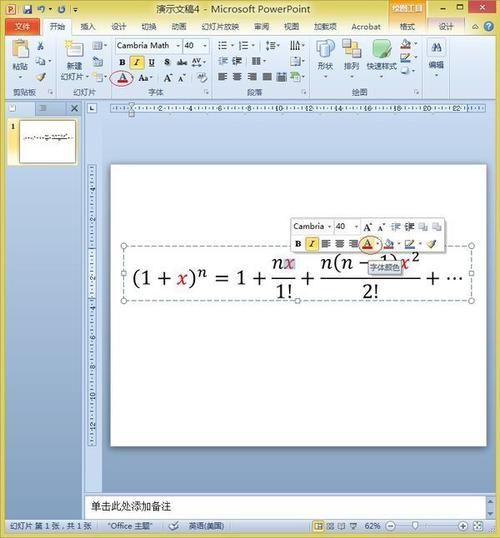Justify paragraph text in ribbon
The width and height of the screenshot is (500, 538).
(267, 77)
